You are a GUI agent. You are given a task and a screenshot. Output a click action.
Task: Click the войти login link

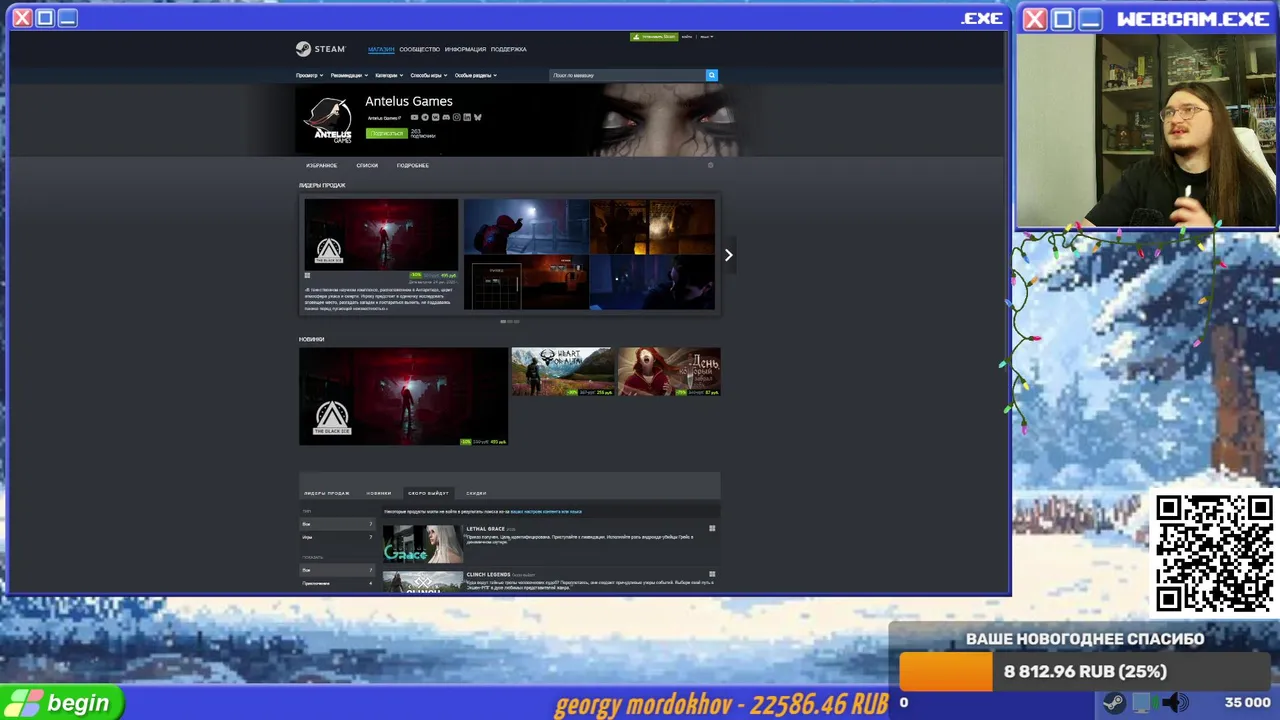point(687,37)
